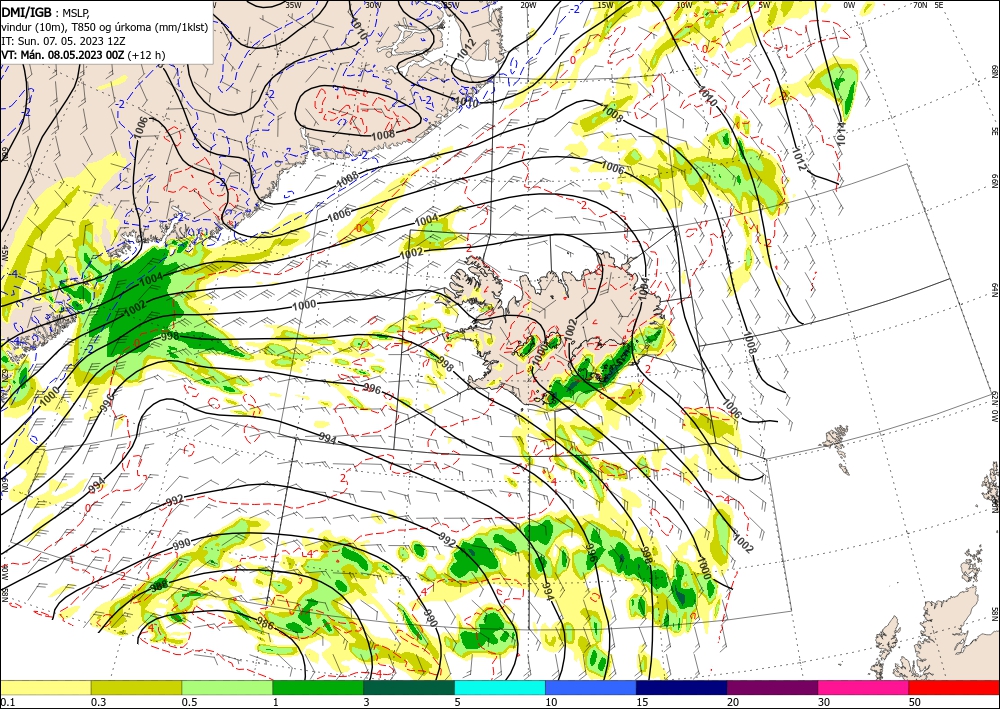Image resolution: width=1000 pixels, height=709 pixels.
Task: Click the red 50+ legend swatch
Action: pos(954,687)
